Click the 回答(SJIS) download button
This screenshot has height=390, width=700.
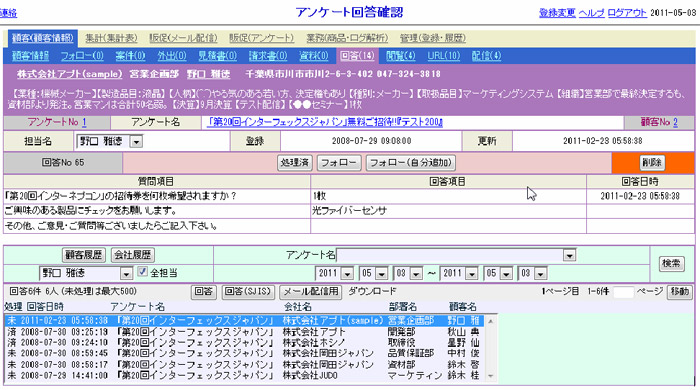tap(248, 292)
